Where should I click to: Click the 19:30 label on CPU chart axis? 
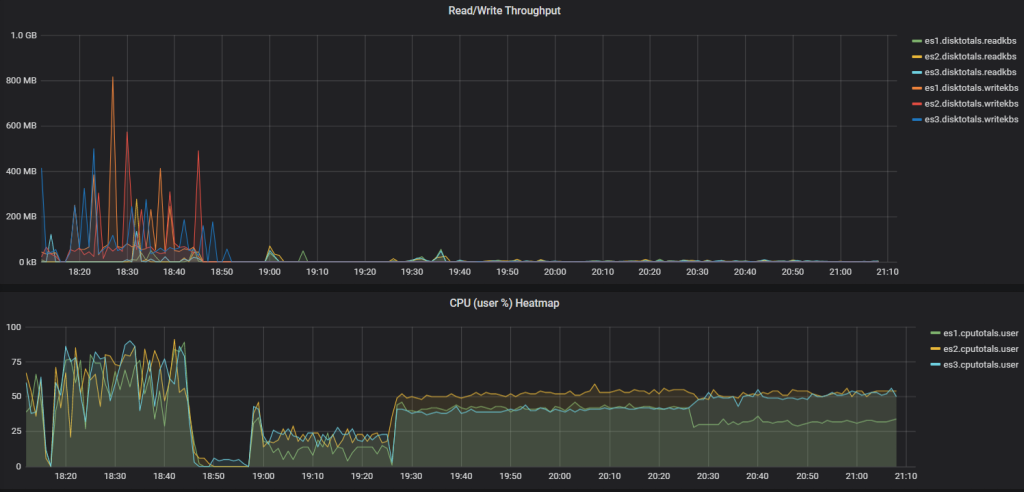coord(411,476)
